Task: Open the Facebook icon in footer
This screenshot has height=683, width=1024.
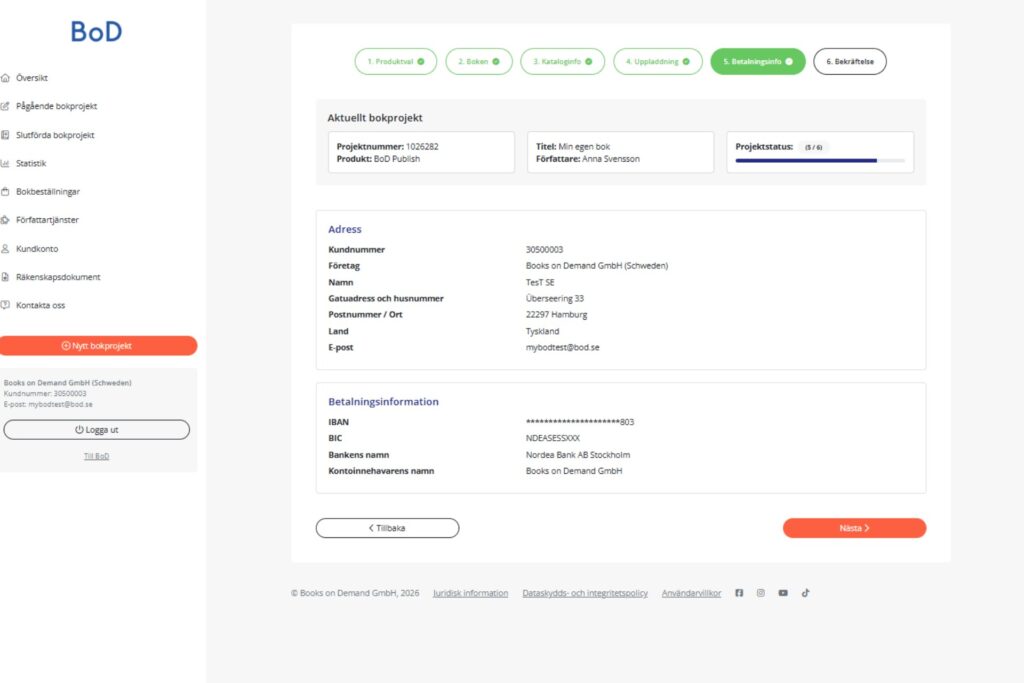Action: tap(739, 593)
